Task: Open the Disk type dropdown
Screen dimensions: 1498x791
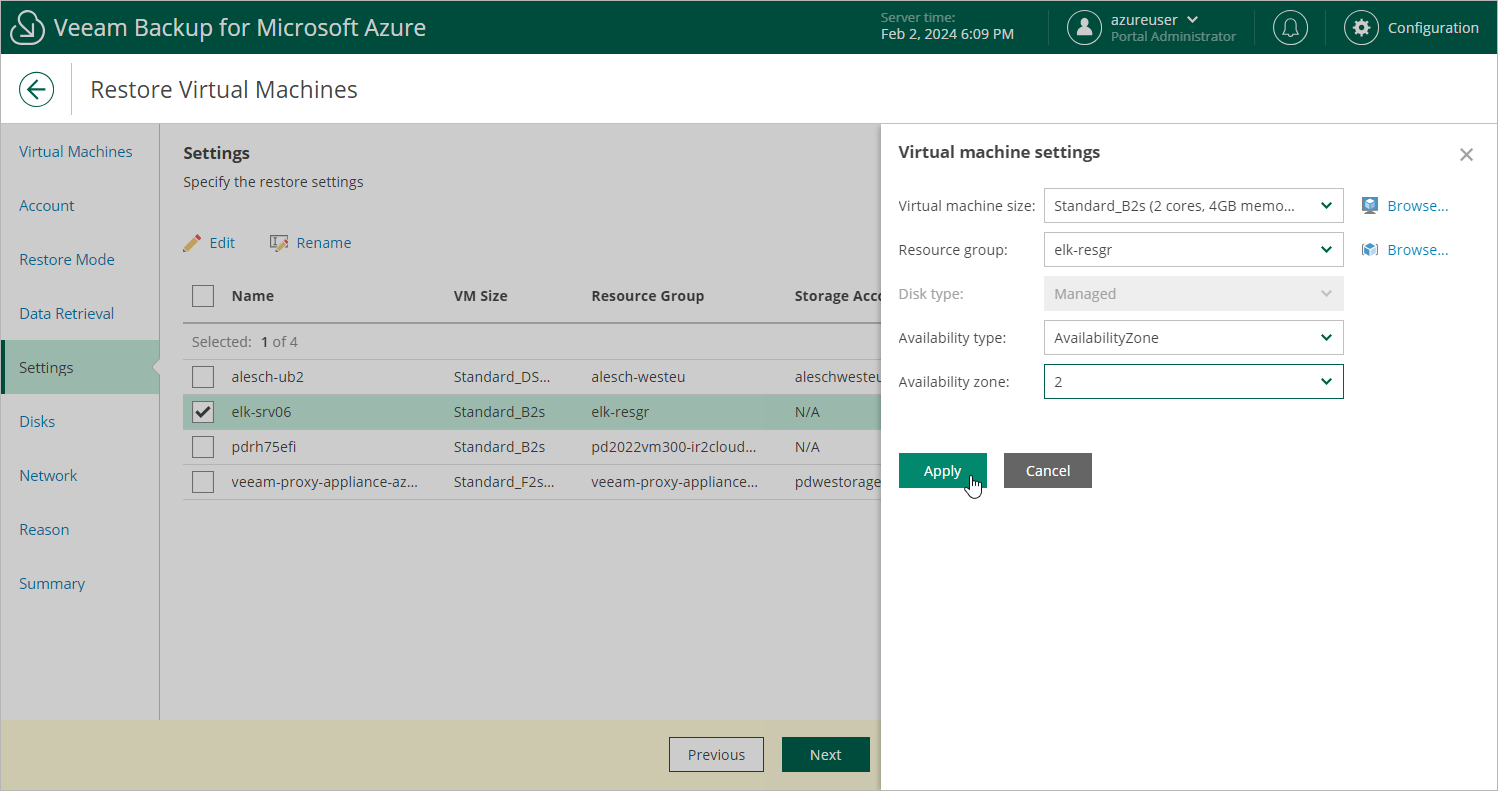Action: pos(1193,294)
